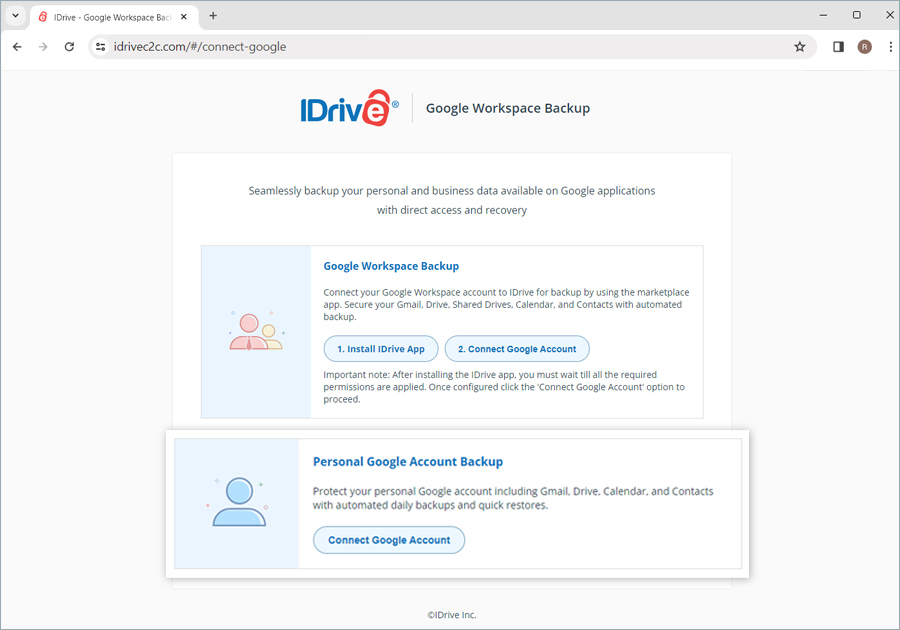
Task: Maximize the browser window
Action: coord(856,15)
